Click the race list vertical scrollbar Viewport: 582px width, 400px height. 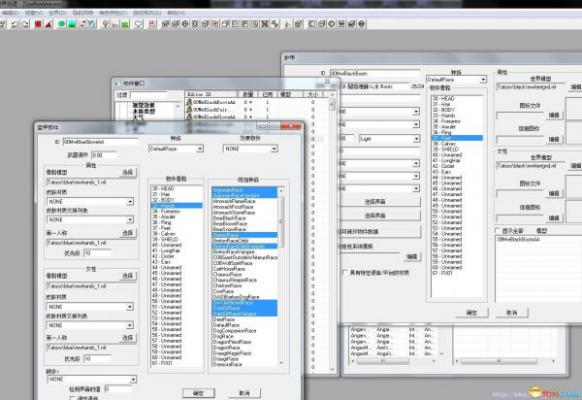pos(281,276)
